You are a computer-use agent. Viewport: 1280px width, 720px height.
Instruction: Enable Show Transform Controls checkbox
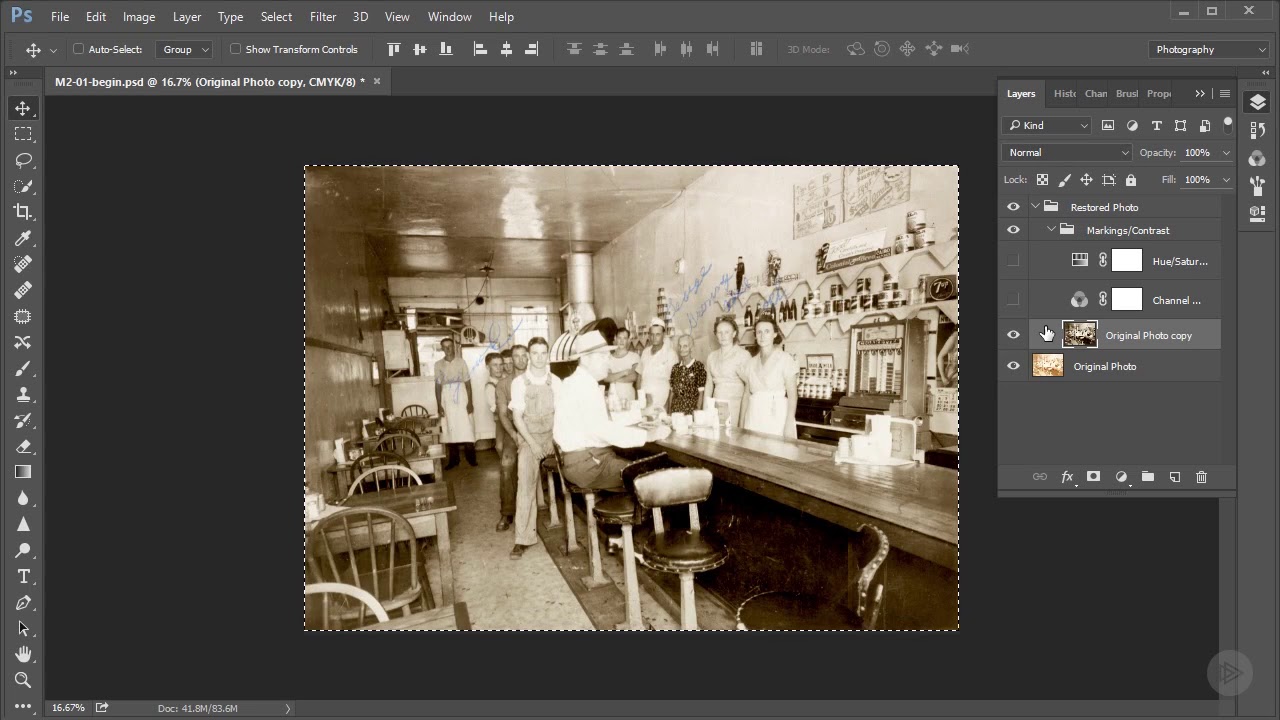tap(236, 49)
